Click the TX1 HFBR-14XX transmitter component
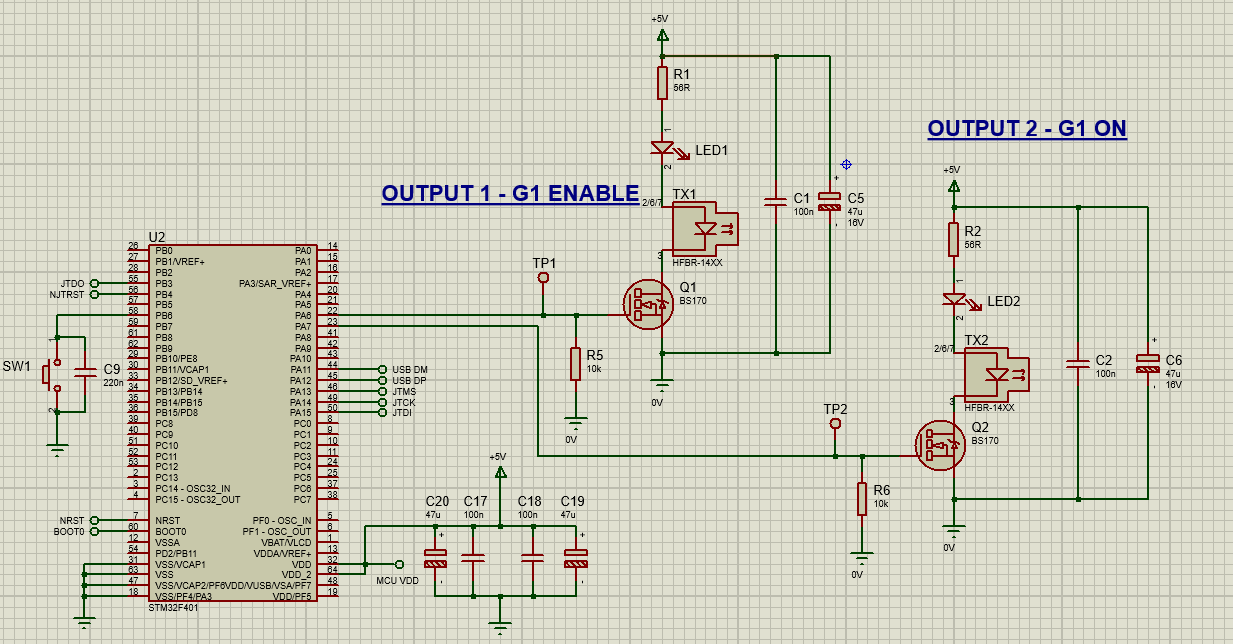Image resolution: width=1233 pixels, height=644 pixels. (x=705, y=227)
